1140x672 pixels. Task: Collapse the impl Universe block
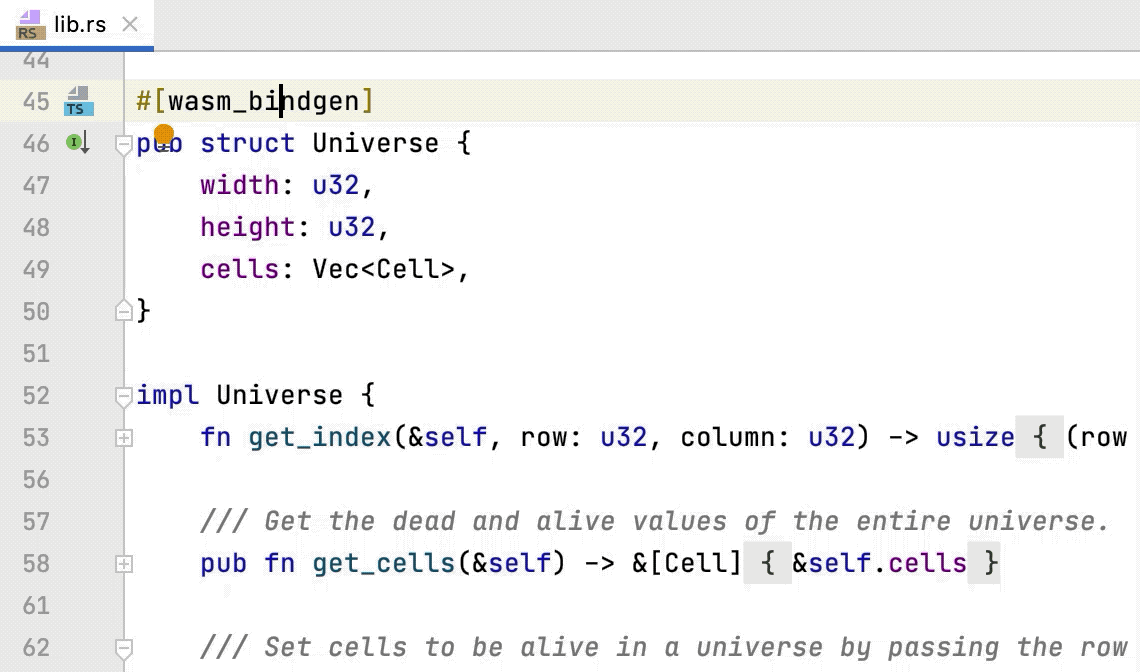point(124,396)
